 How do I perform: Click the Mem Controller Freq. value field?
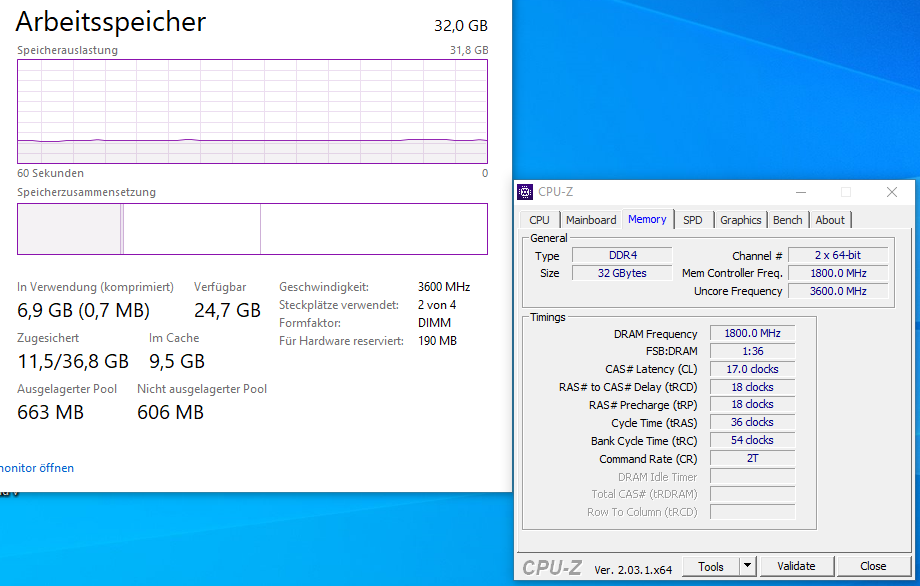838,273
